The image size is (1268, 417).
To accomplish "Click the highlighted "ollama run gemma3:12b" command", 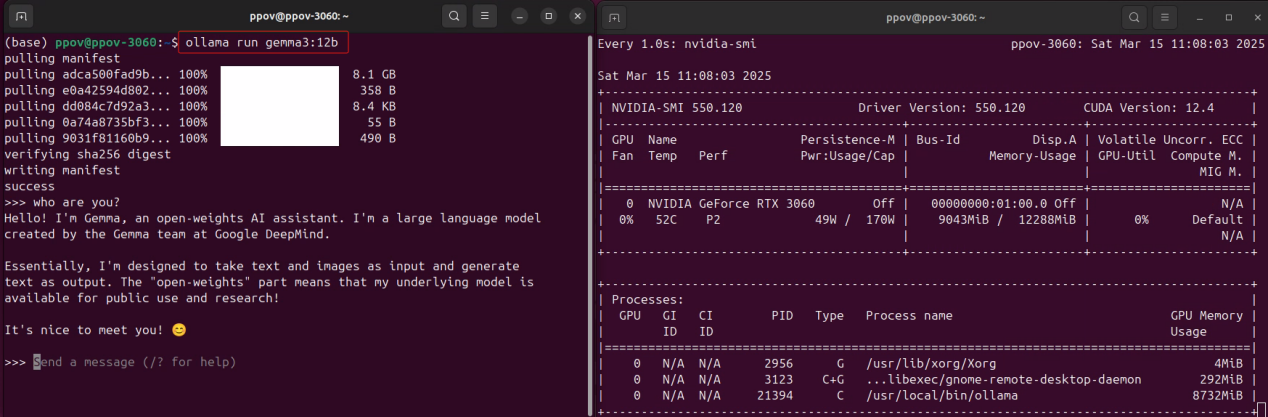I will coord(265,42).
